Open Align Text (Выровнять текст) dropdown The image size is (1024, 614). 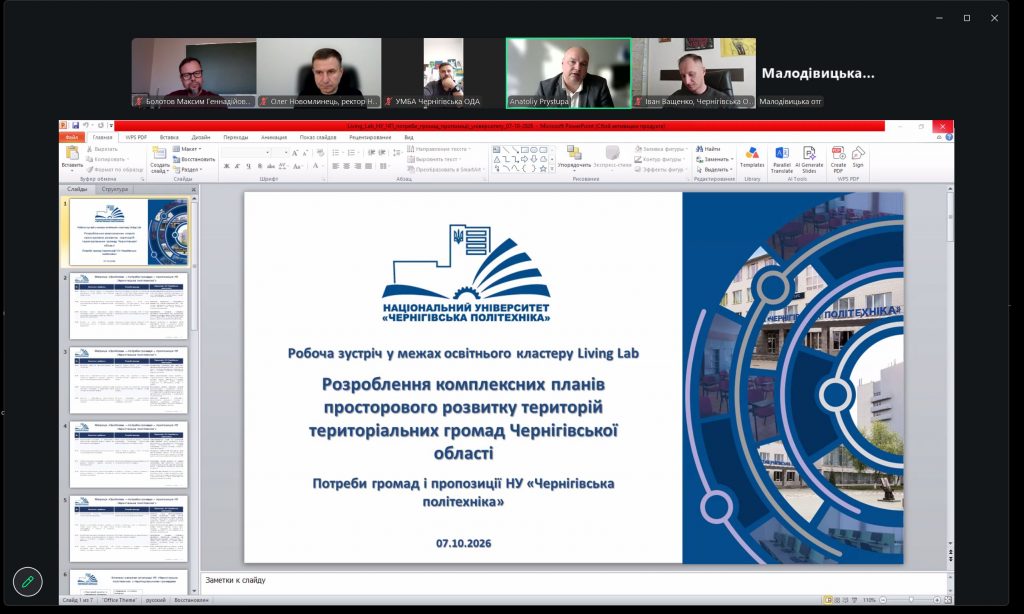coord(434,159)
